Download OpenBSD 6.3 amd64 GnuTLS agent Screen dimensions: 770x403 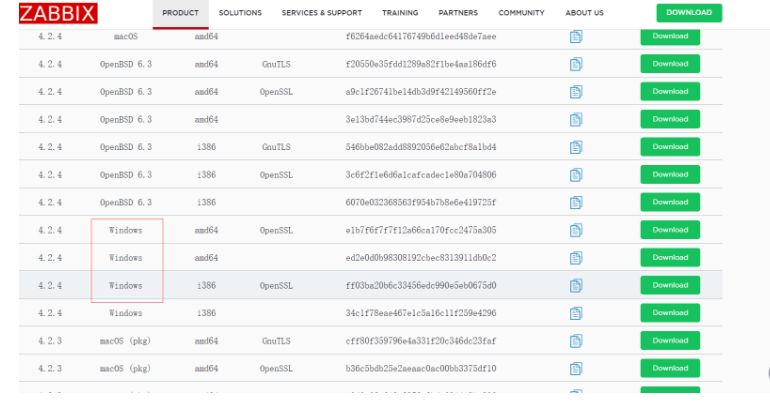[670, 64]
